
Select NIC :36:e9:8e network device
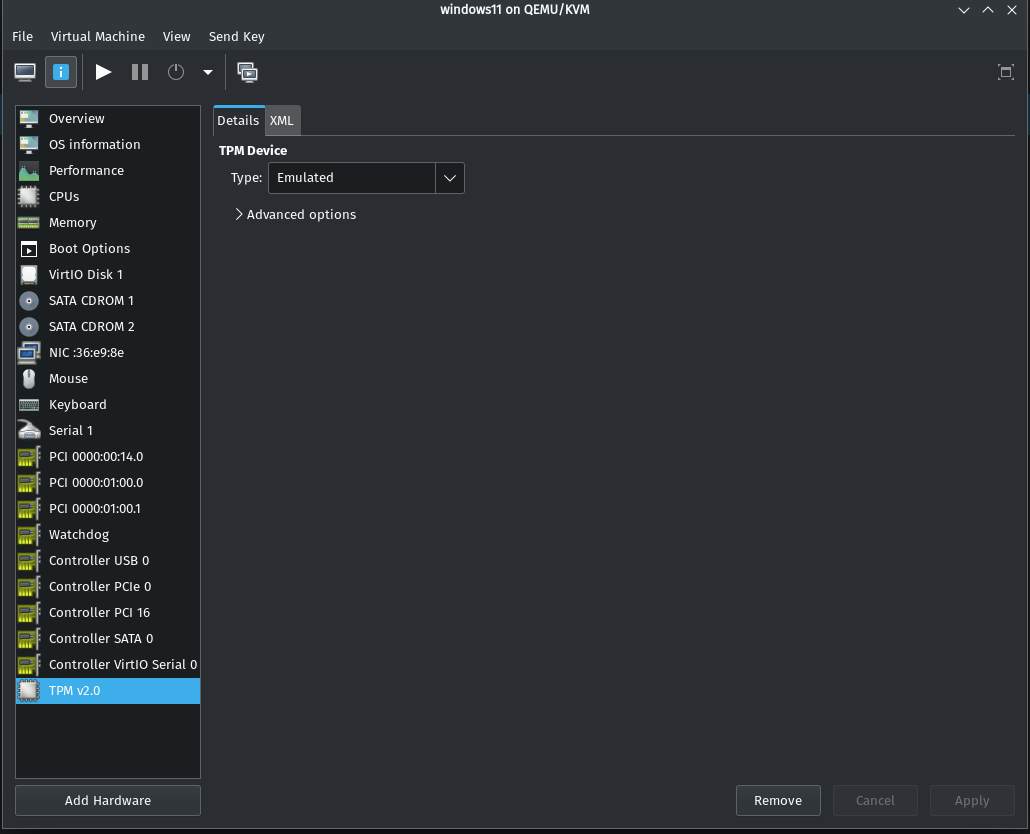tap(86, 353)
